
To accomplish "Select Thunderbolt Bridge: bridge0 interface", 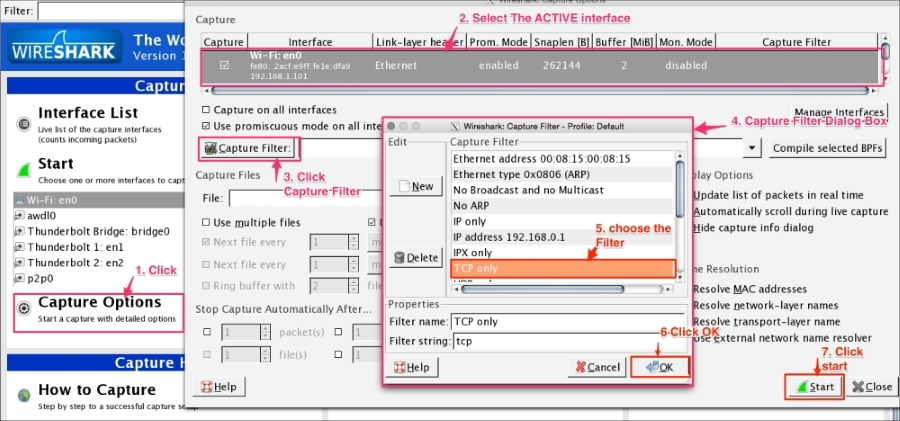I will click(98, 231).
